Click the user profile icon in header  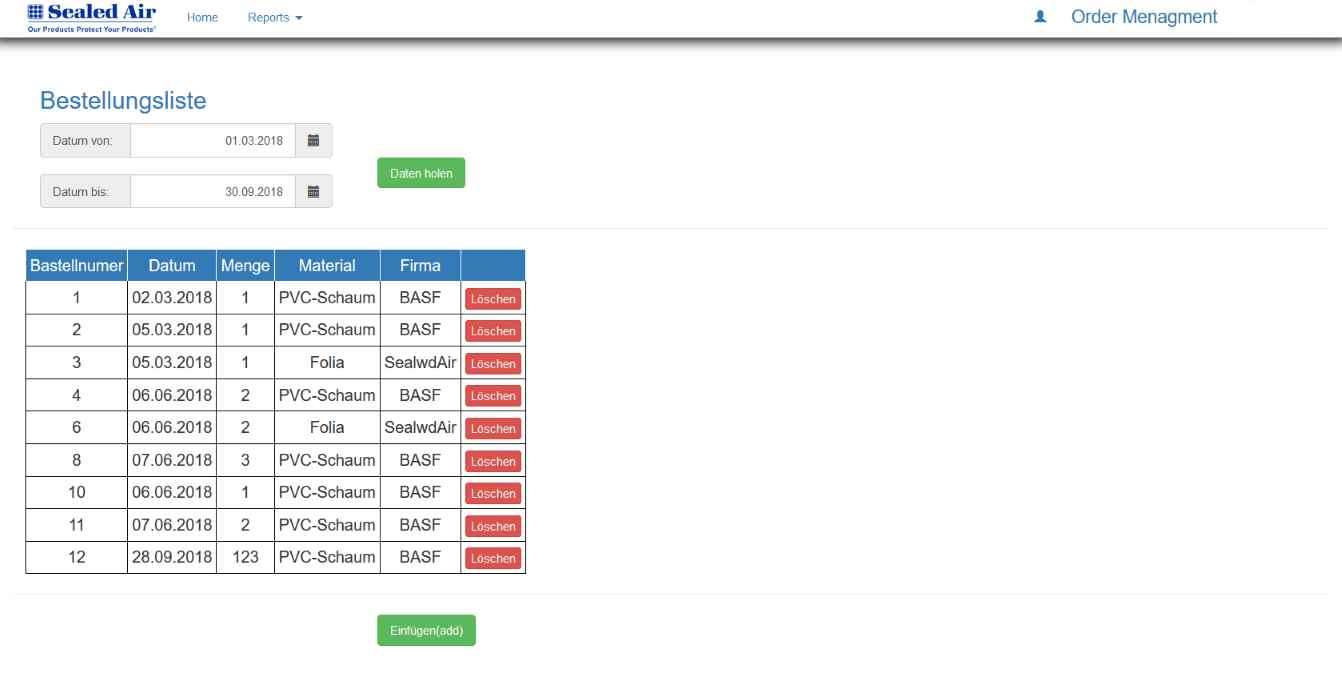pyautogui.click(x=1040, y=17)
